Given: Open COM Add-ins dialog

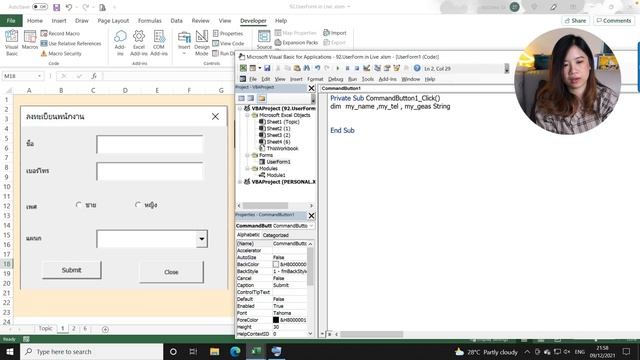Looking at the screenshot, I should tap(159, 42).
